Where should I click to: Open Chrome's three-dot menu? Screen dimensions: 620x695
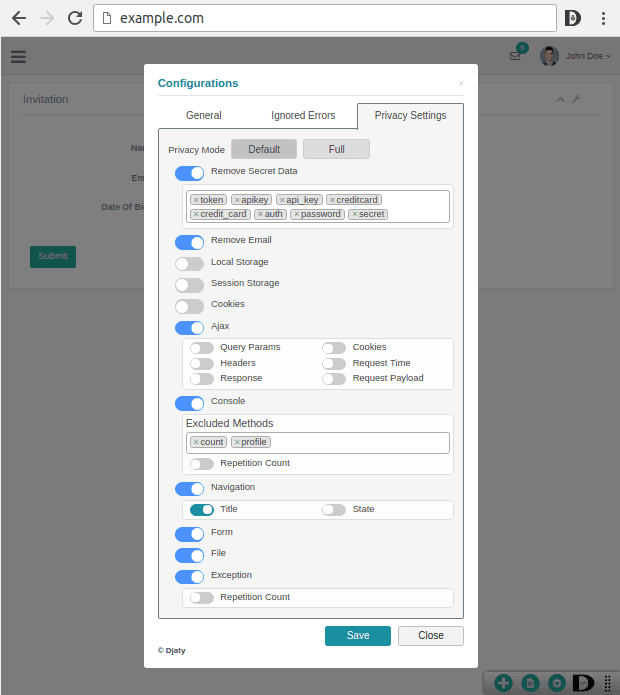click(603, 18)
